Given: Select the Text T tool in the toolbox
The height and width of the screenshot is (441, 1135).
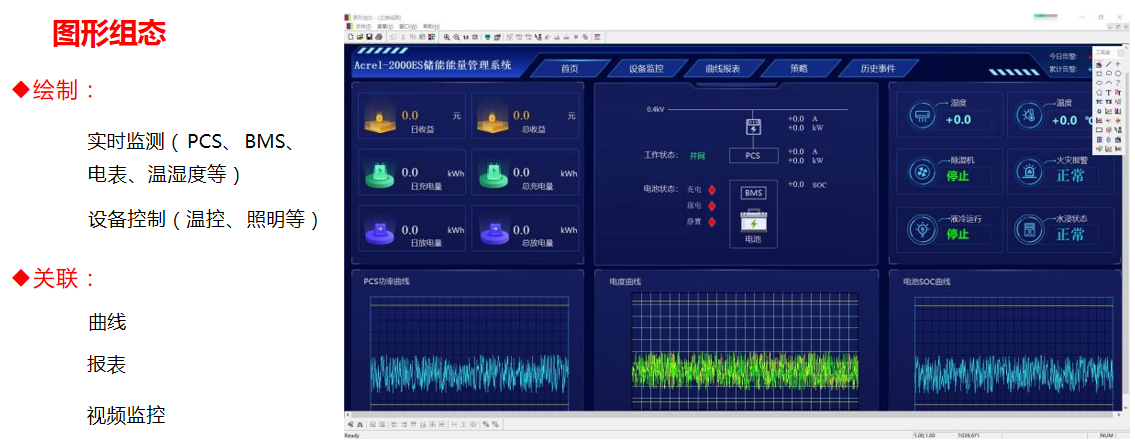Looking at the screenshot, I should (1108, 92).
